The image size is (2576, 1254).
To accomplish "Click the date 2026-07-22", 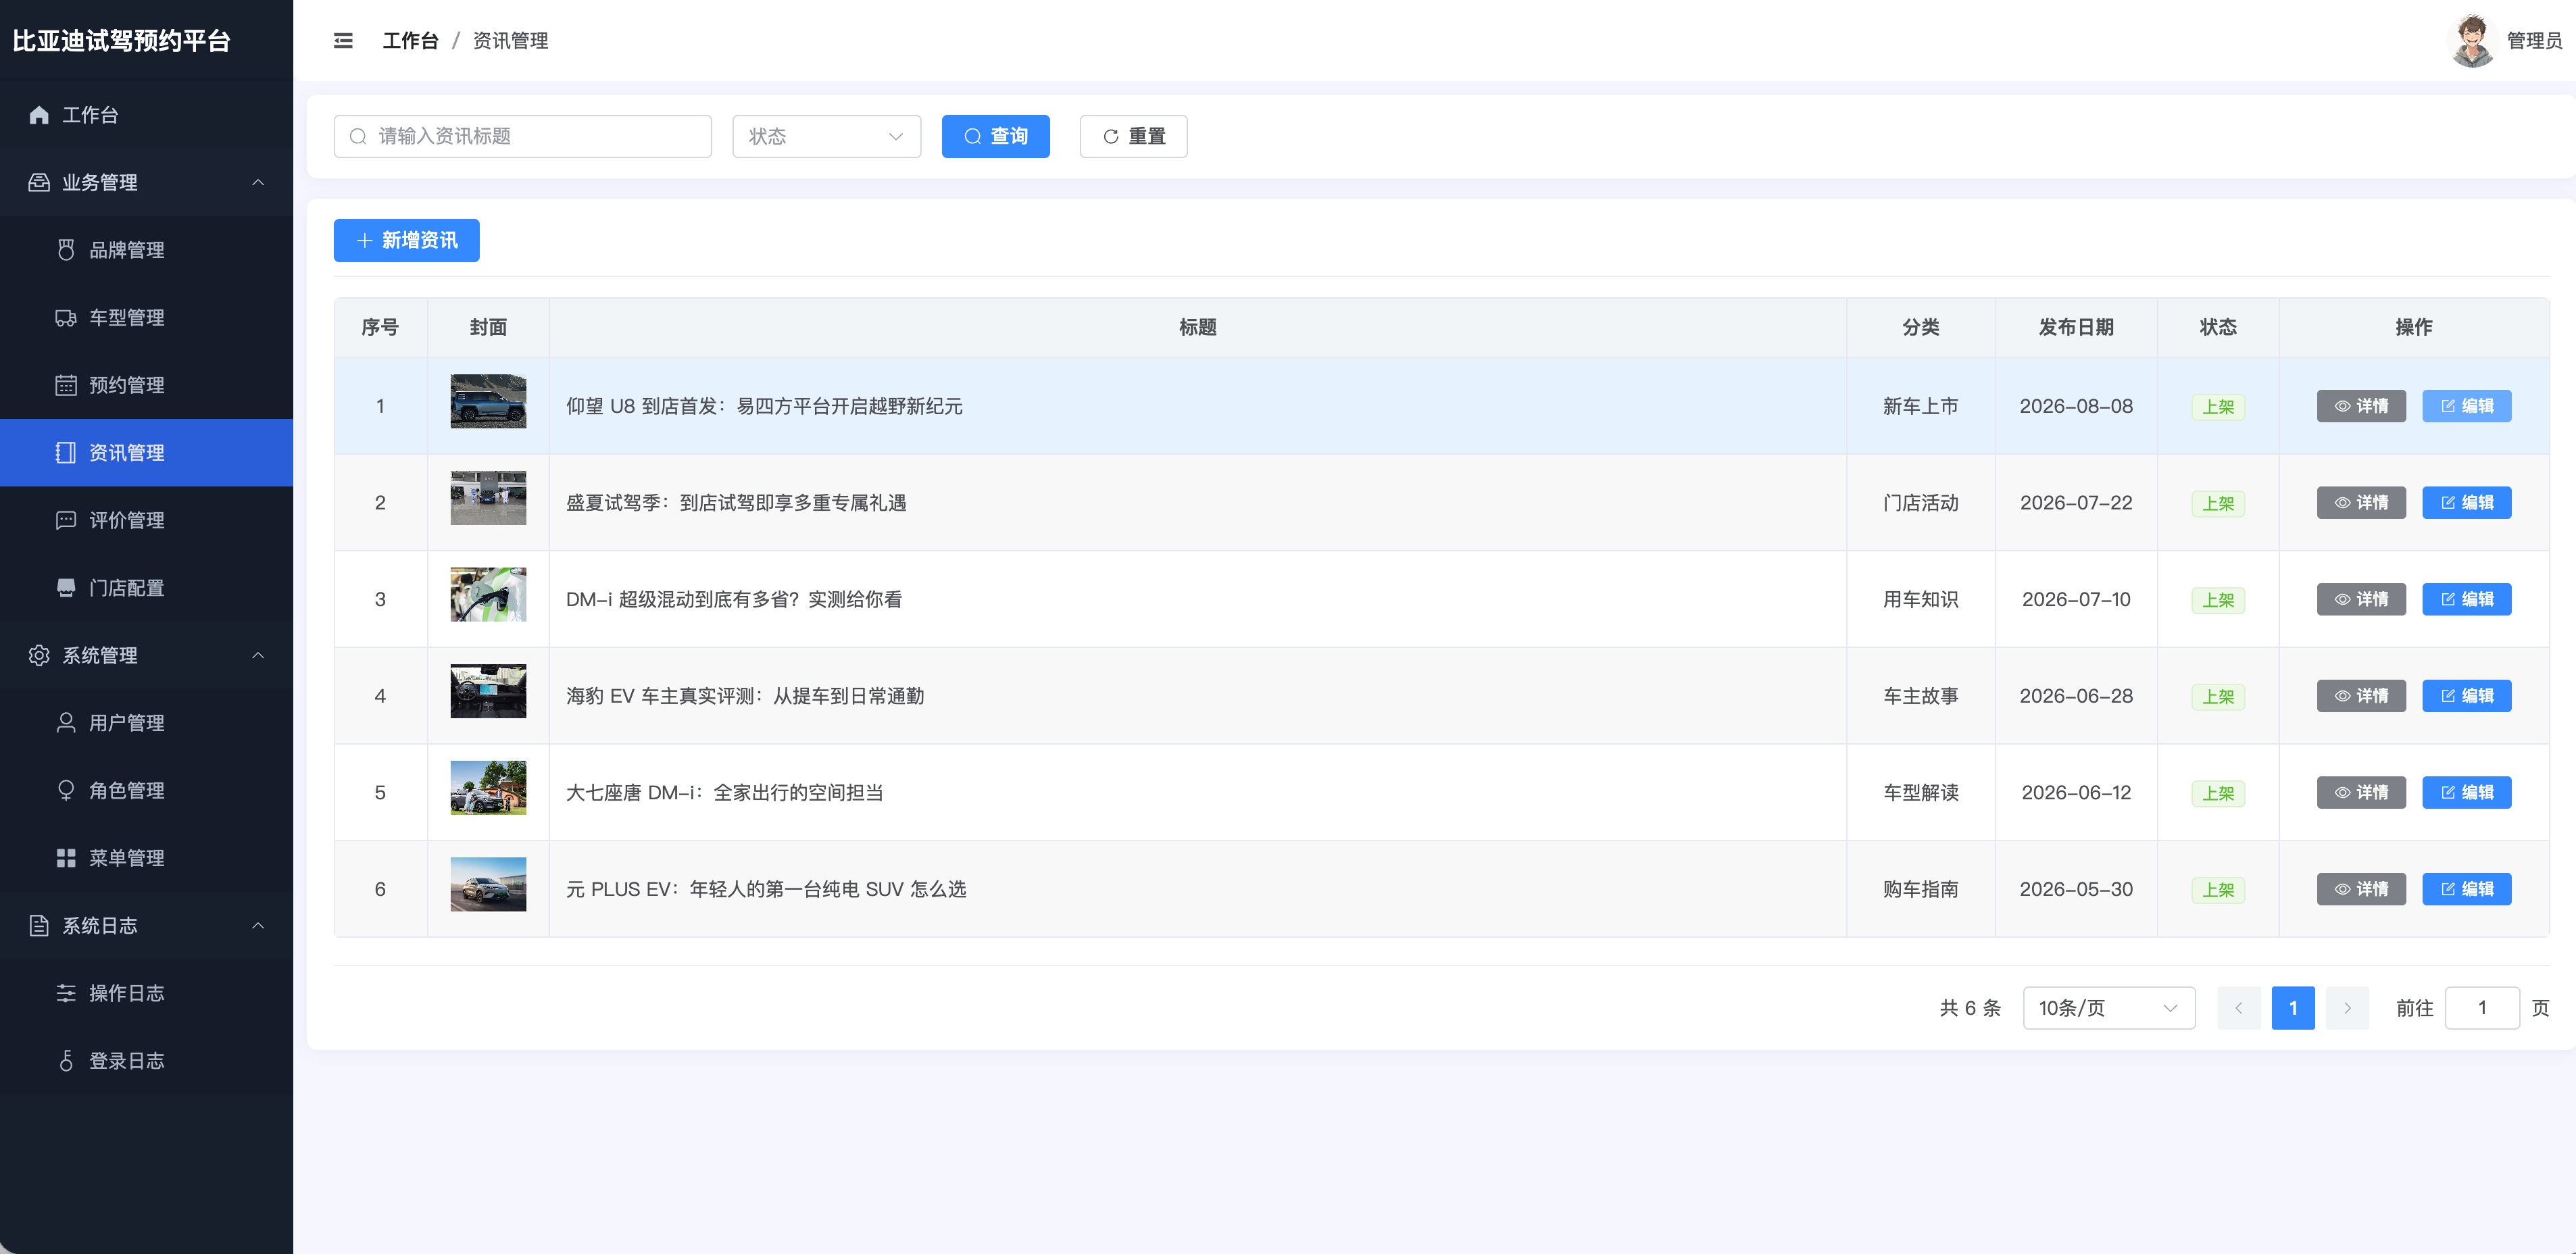I will pyautogui.click(x=2076, y=503).
